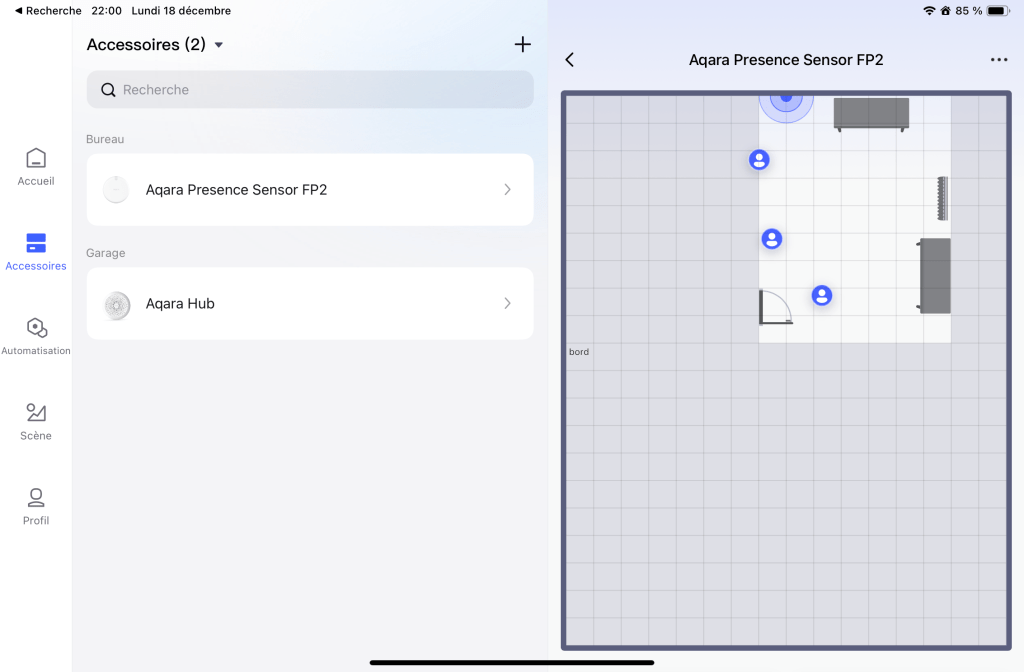Click the Accessoires sidebar icon
This screenshot has width=1024, height=672.
point(36,251)
